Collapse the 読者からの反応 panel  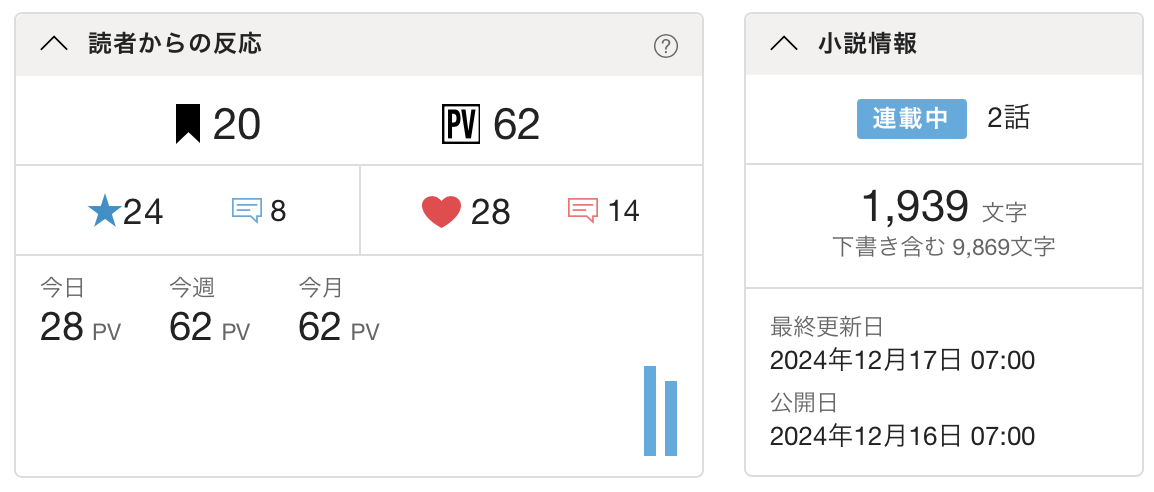tap(55, 44)
